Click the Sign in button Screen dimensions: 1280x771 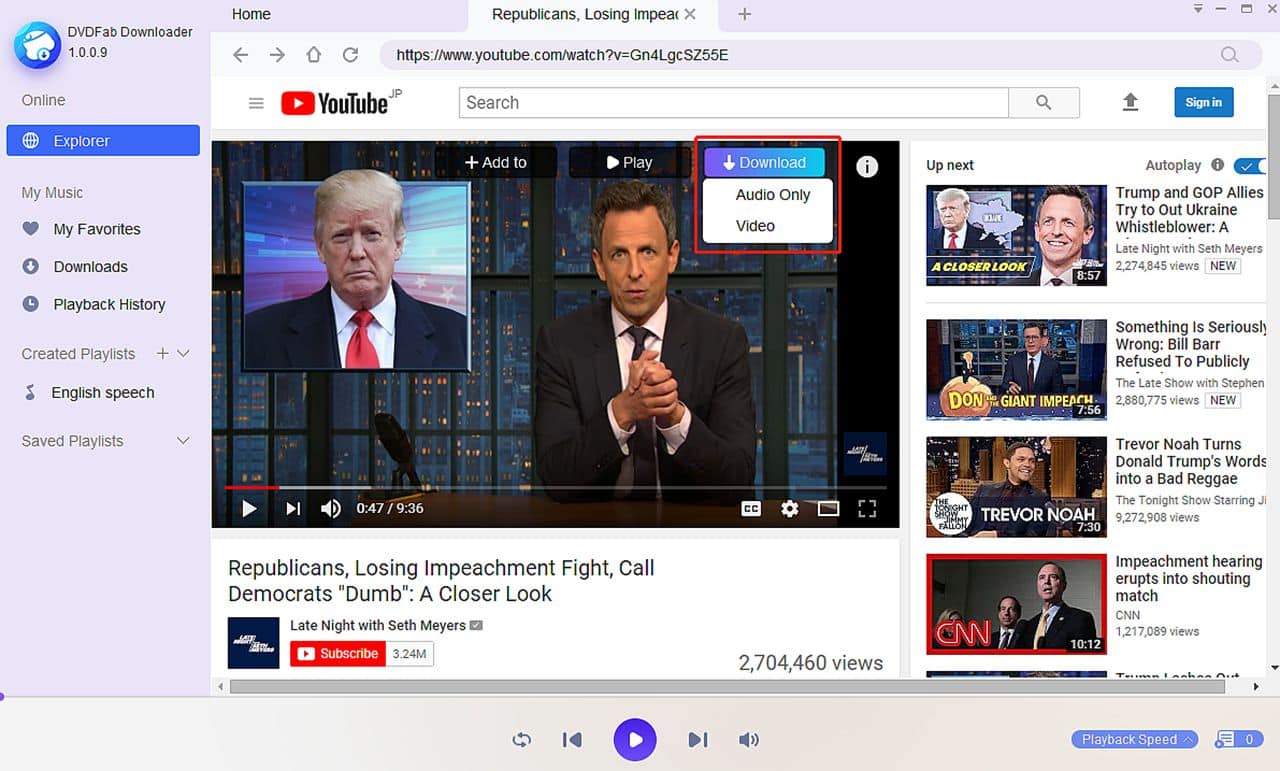pos(1203,102)
